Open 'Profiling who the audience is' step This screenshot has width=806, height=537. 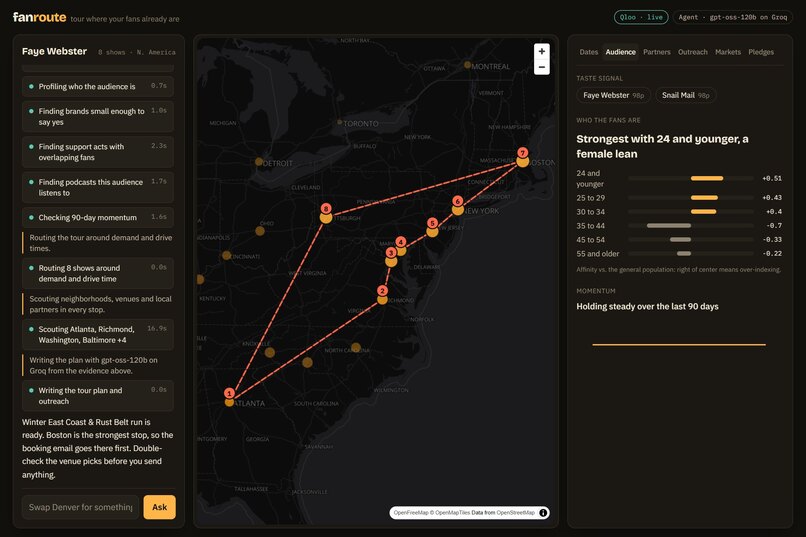coord(98,86)
